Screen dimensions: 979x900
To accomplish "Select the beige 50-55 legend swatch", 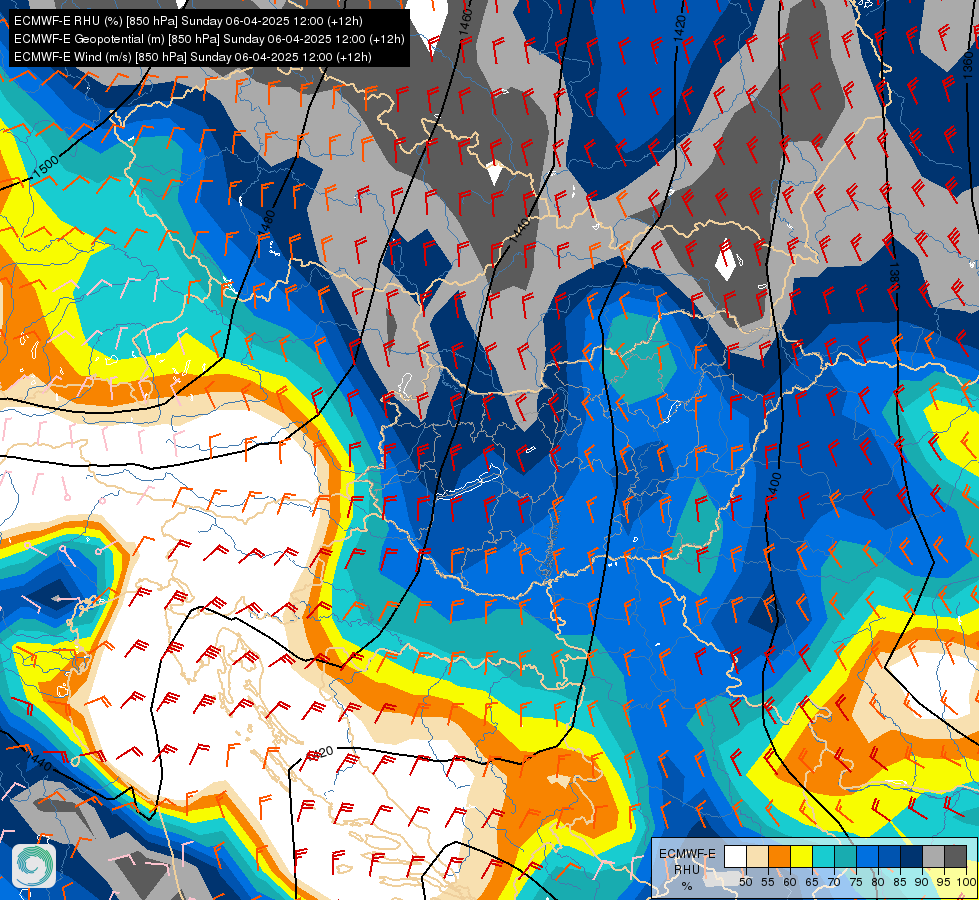I will pos(757,856).
